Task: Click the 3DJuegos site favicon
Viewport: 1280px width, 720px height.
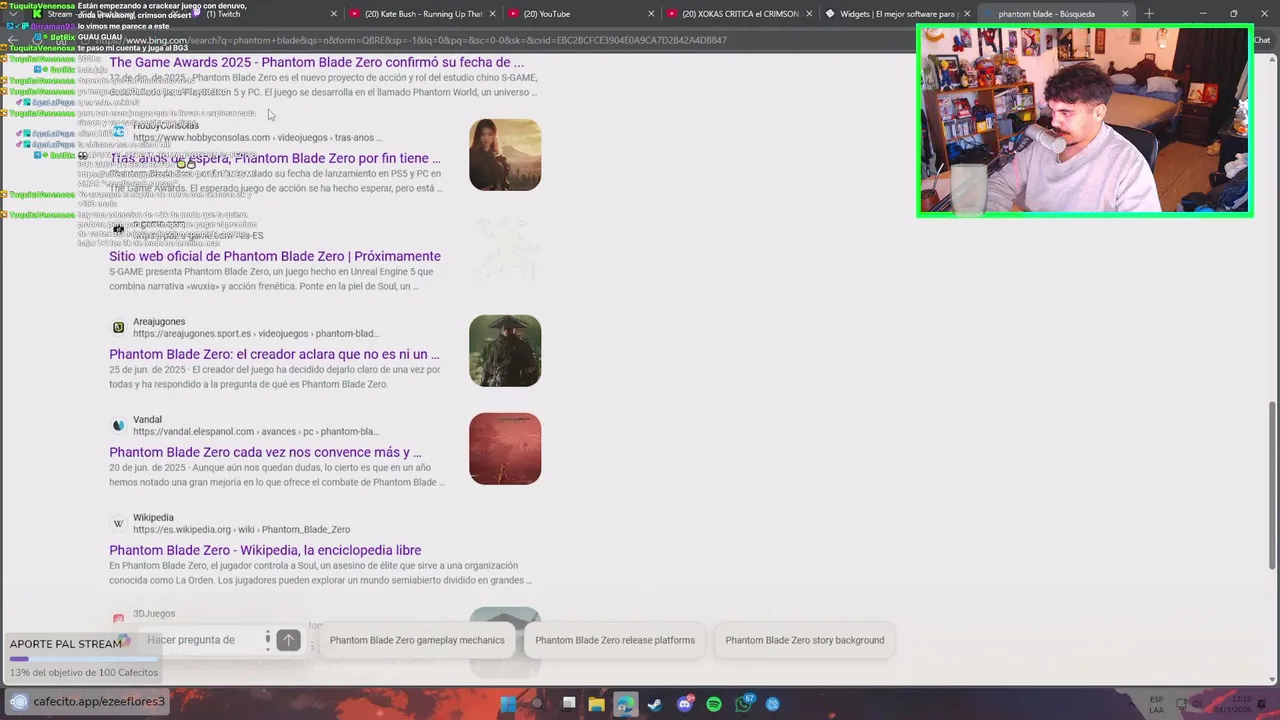Action: [x=118, y=619]
